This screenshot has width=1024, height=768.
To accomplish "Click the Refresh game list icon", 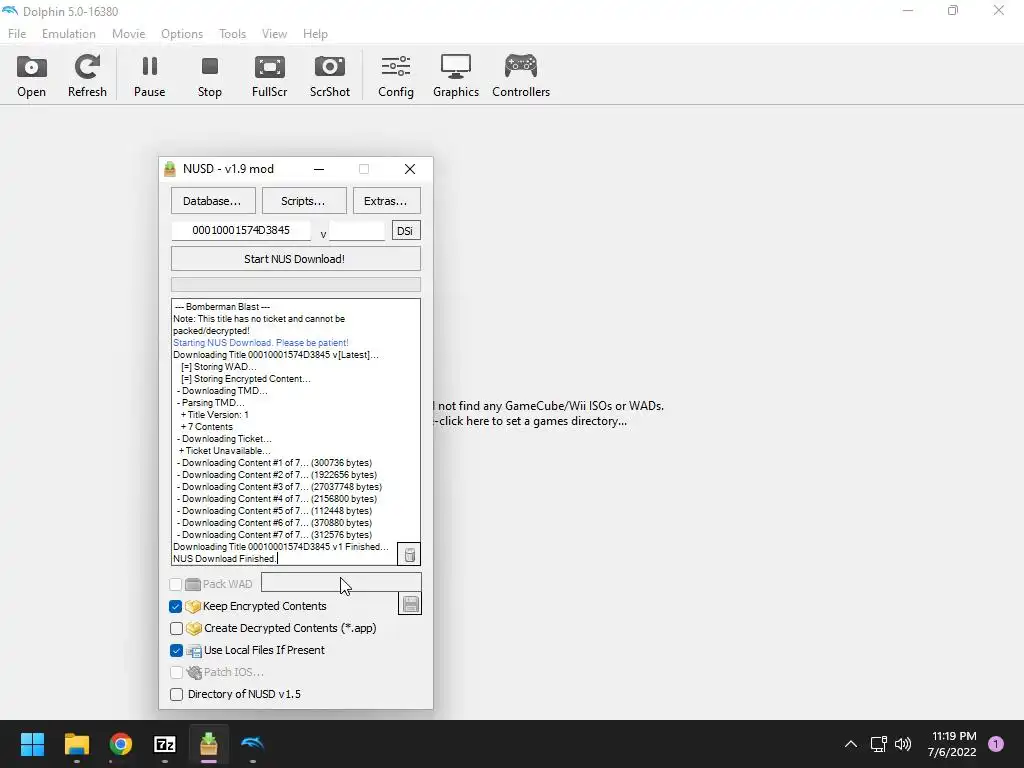I will [x=87, y=76].
